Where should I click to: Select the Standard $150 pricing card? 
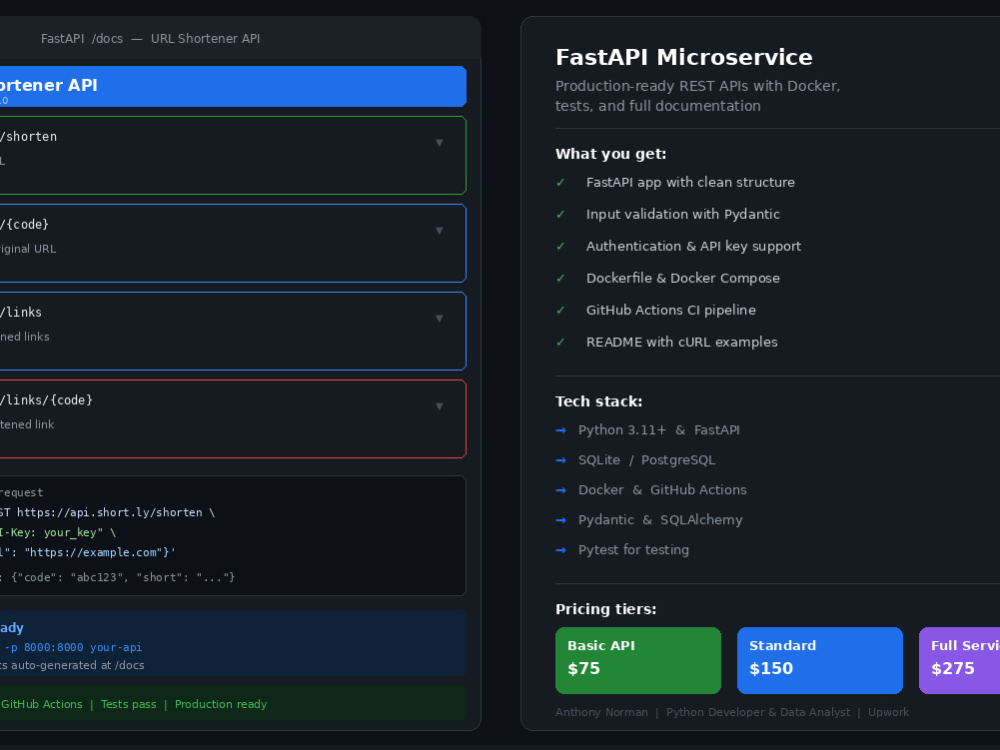pos(820,660)
